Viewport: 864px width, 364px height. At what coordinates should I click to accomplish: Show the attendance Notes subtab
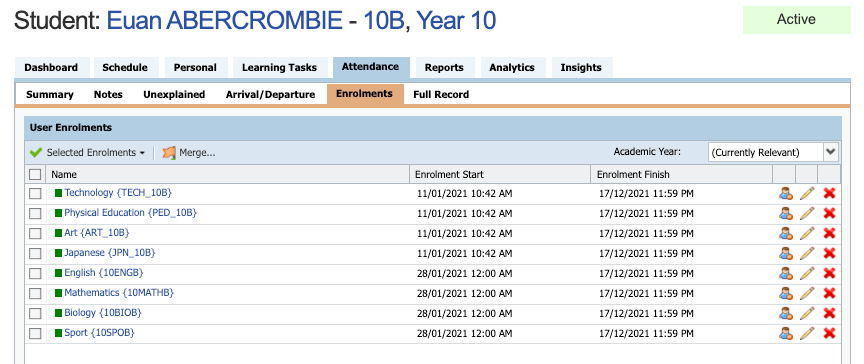[x=108, y=94]
